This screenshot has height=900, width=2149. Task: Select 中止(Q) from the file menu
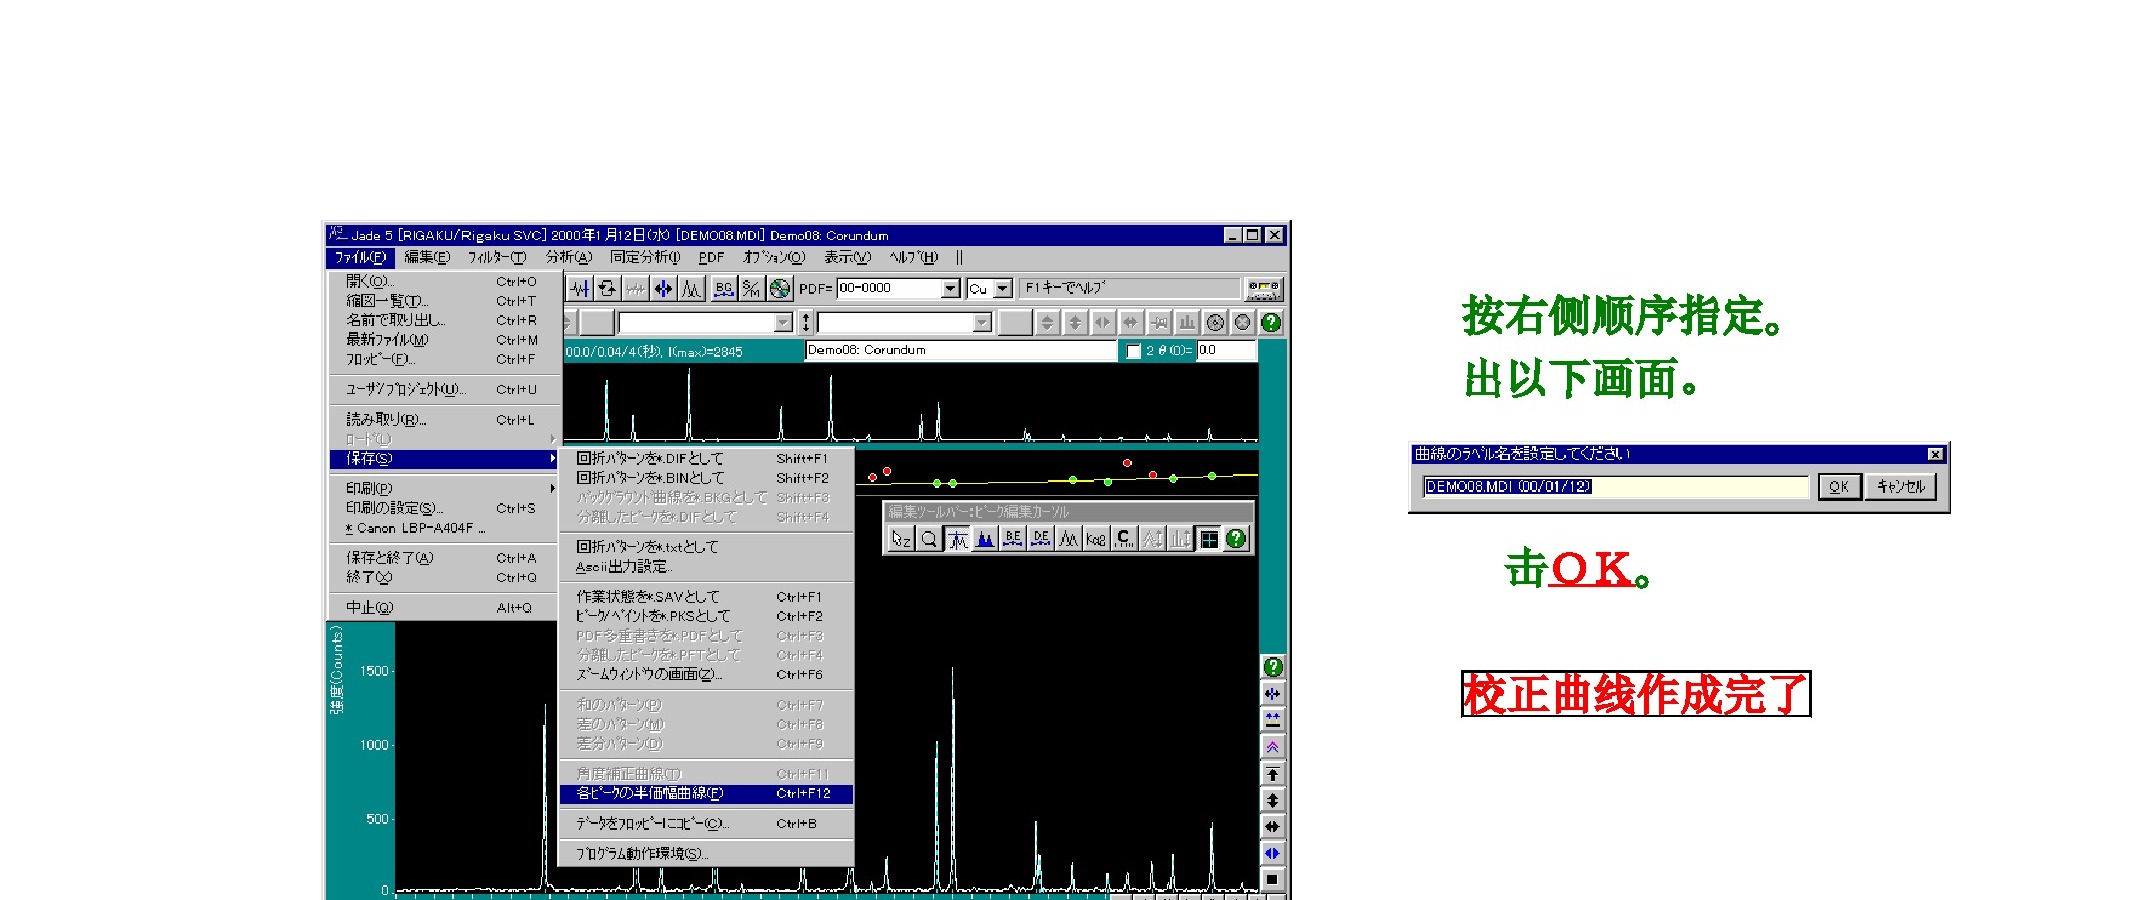pos(443,608)
